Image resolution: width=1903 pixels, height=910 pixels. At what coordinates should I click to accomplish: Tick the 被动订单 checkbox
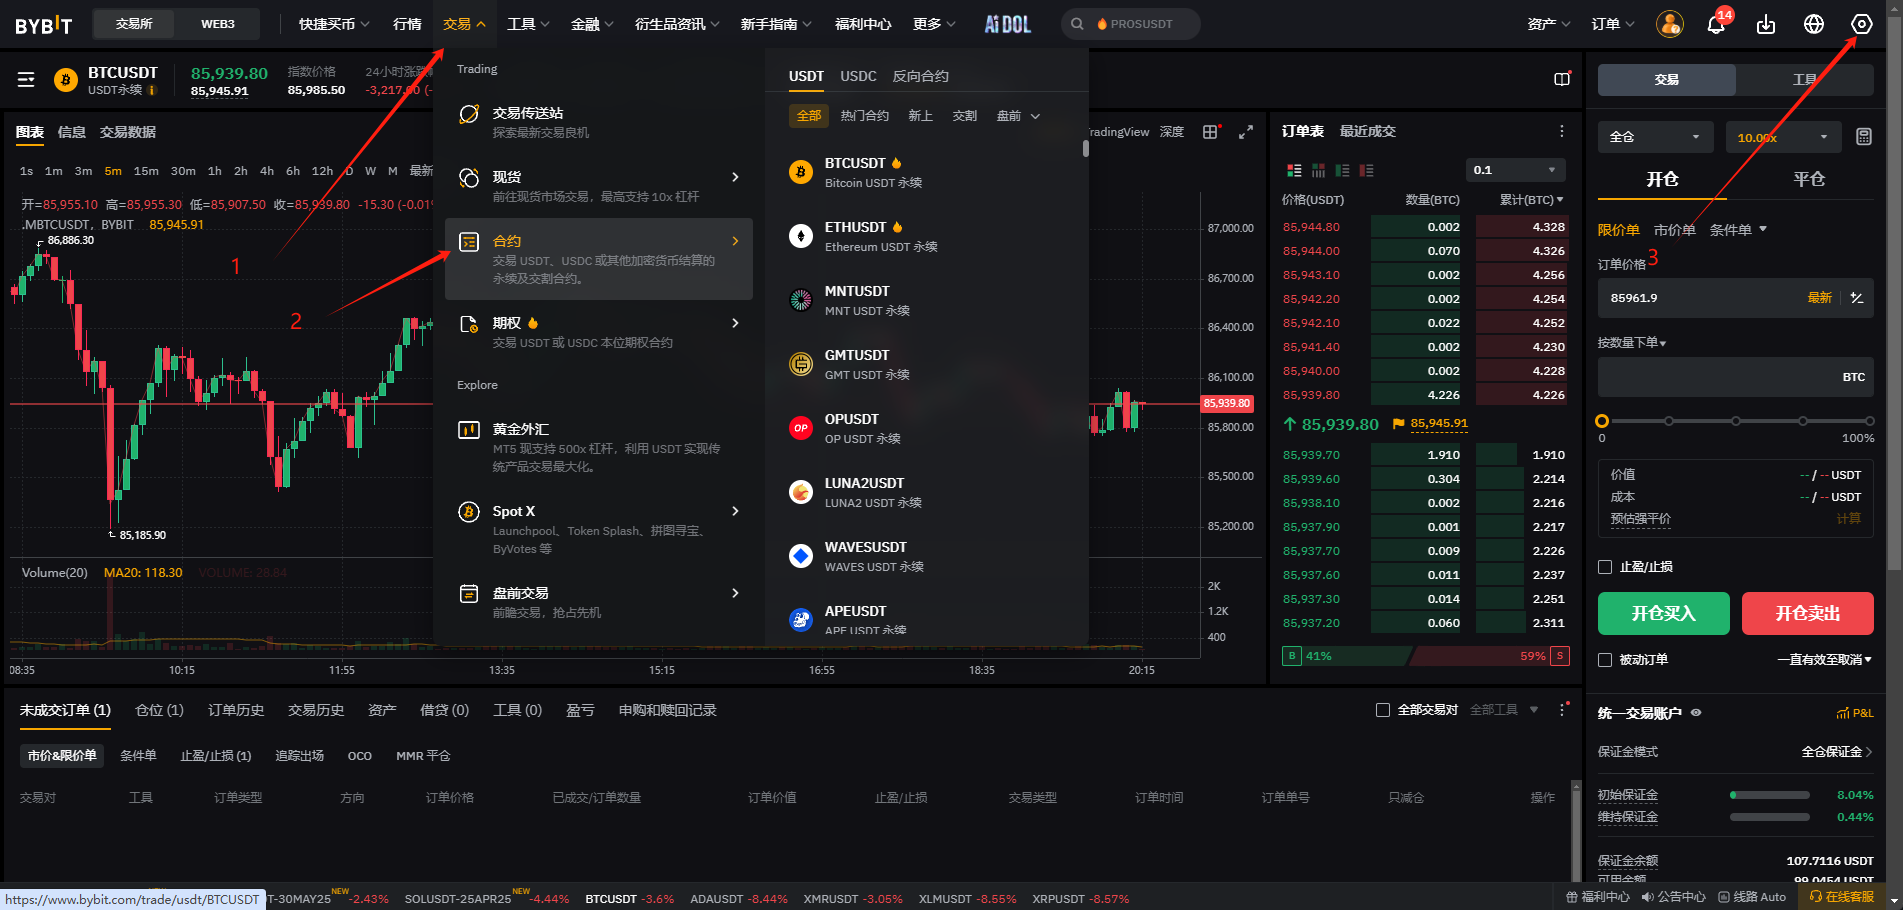click(1605, 660)
